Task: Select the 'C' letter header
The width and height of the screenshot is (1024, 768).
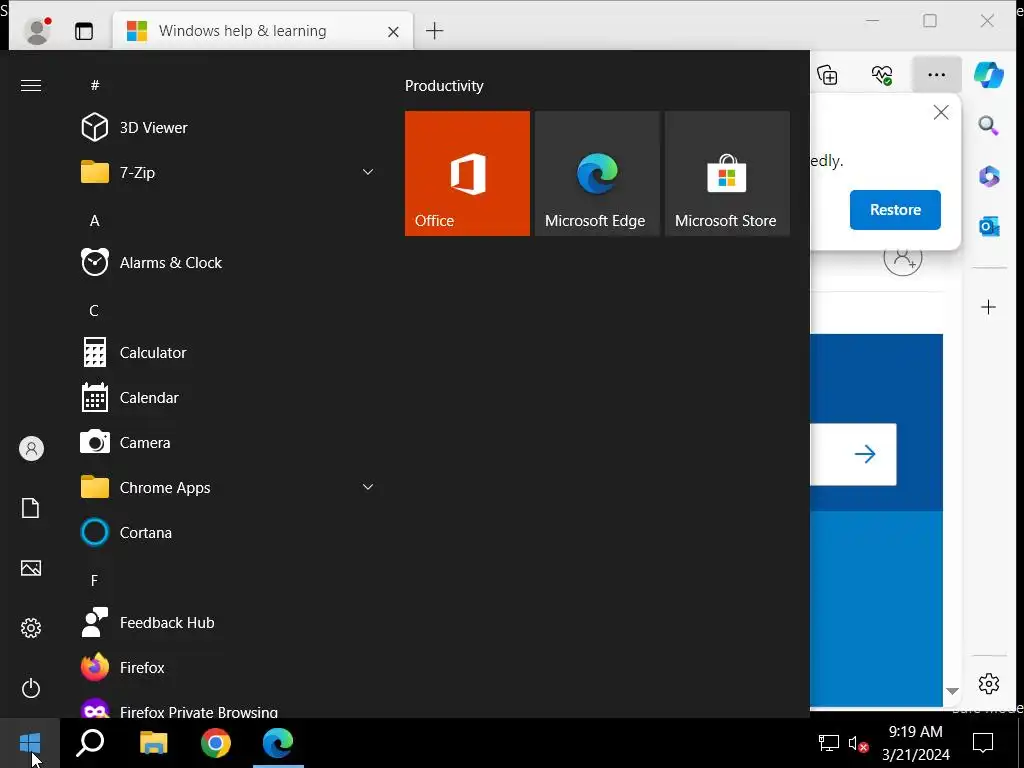Action: [x=94, y=311]
